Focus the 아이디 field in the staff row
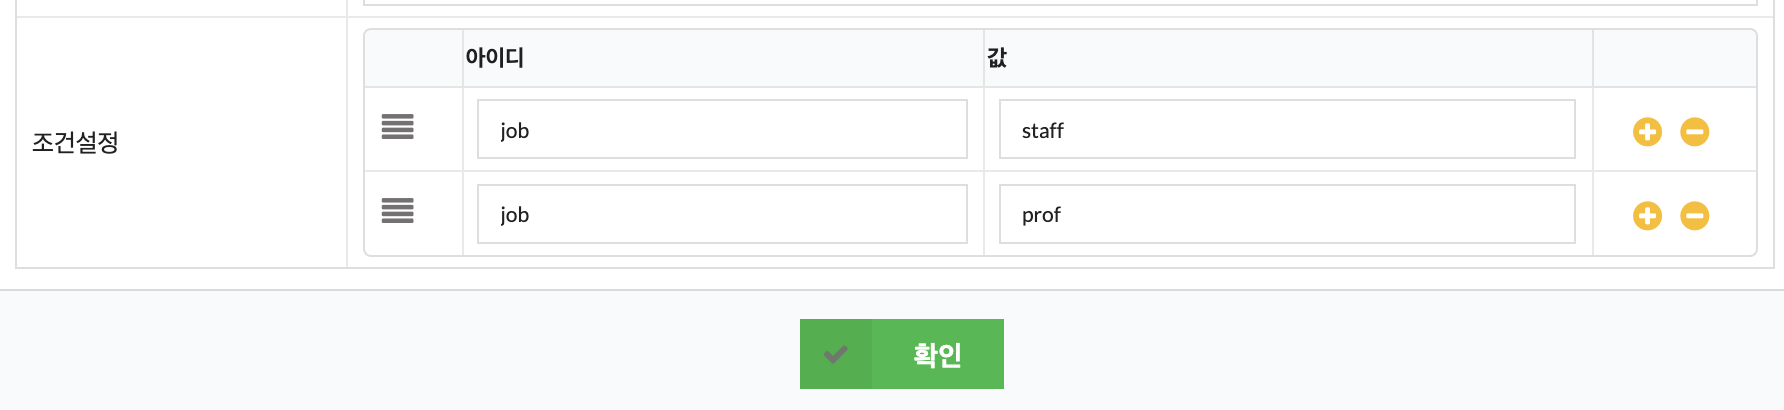This screenshot has width=1784, height=410. point(722,129)
